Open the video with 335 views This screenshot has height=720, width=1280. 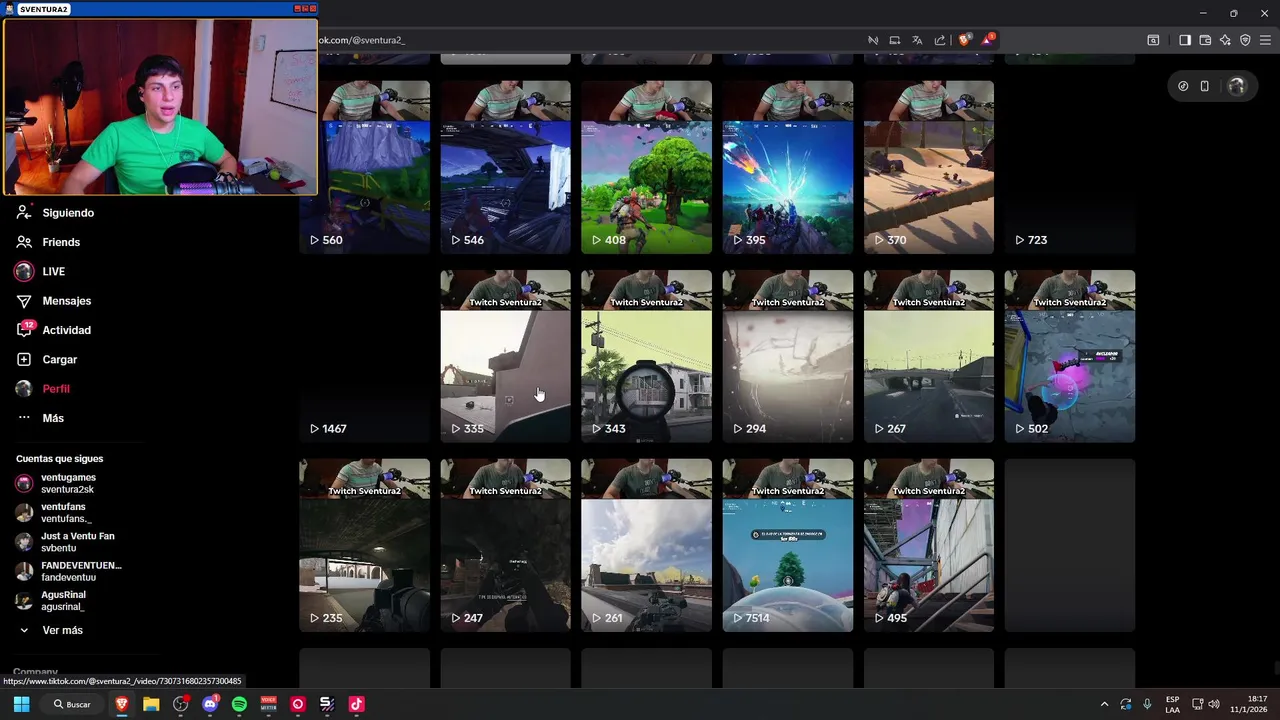coord(505,356)
